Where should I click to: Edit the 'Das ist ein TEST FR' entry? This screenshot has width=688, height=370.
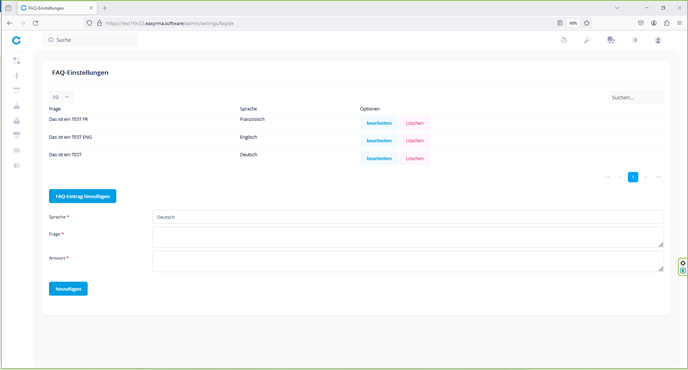pos(379,123)
